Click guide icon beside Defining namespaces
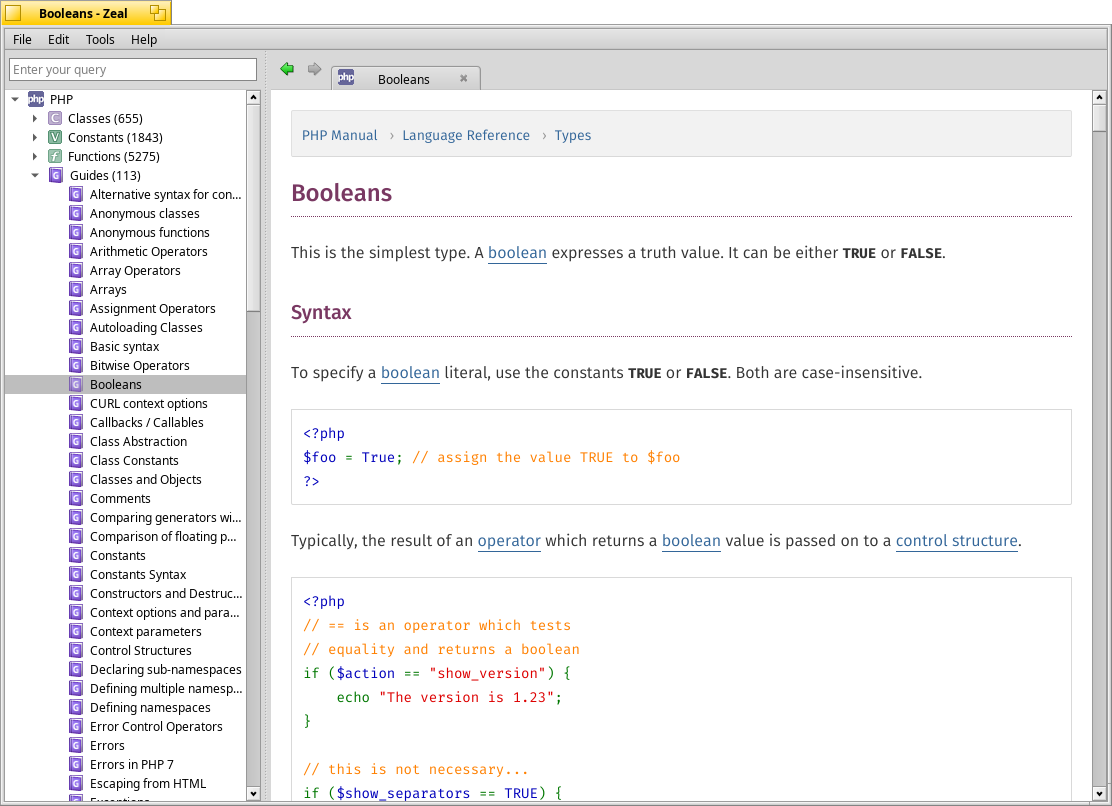1112x806 pixels. 76,707
